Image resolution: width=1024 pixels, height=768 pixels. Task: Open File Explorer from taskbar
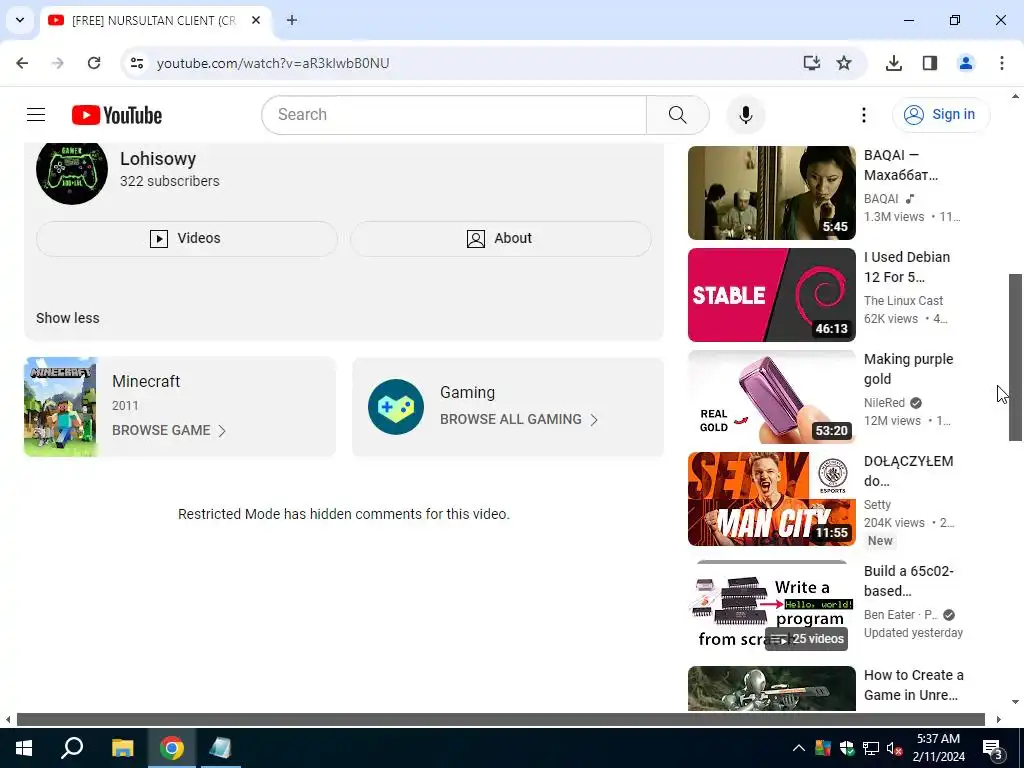[122, 748]
